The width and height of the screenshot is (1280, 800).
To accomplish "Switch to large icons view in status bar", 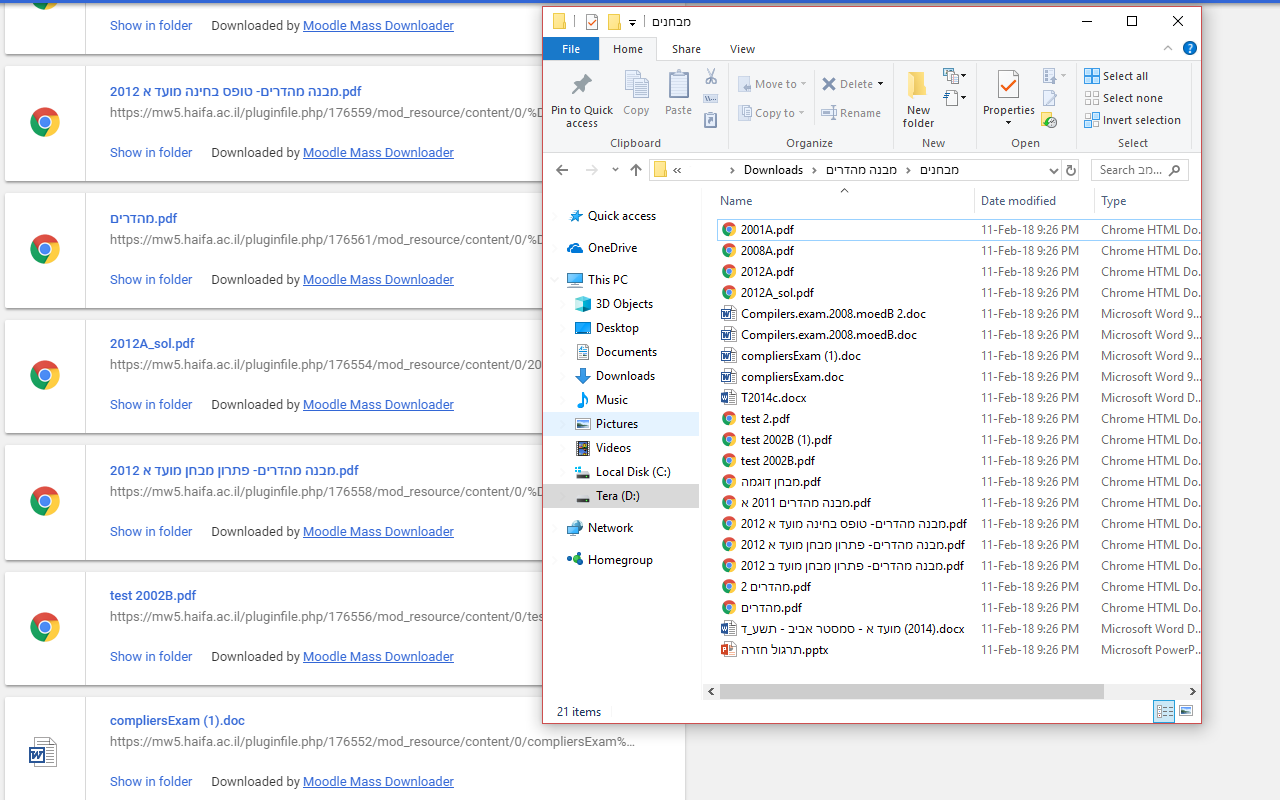I will click(1186, 711).
